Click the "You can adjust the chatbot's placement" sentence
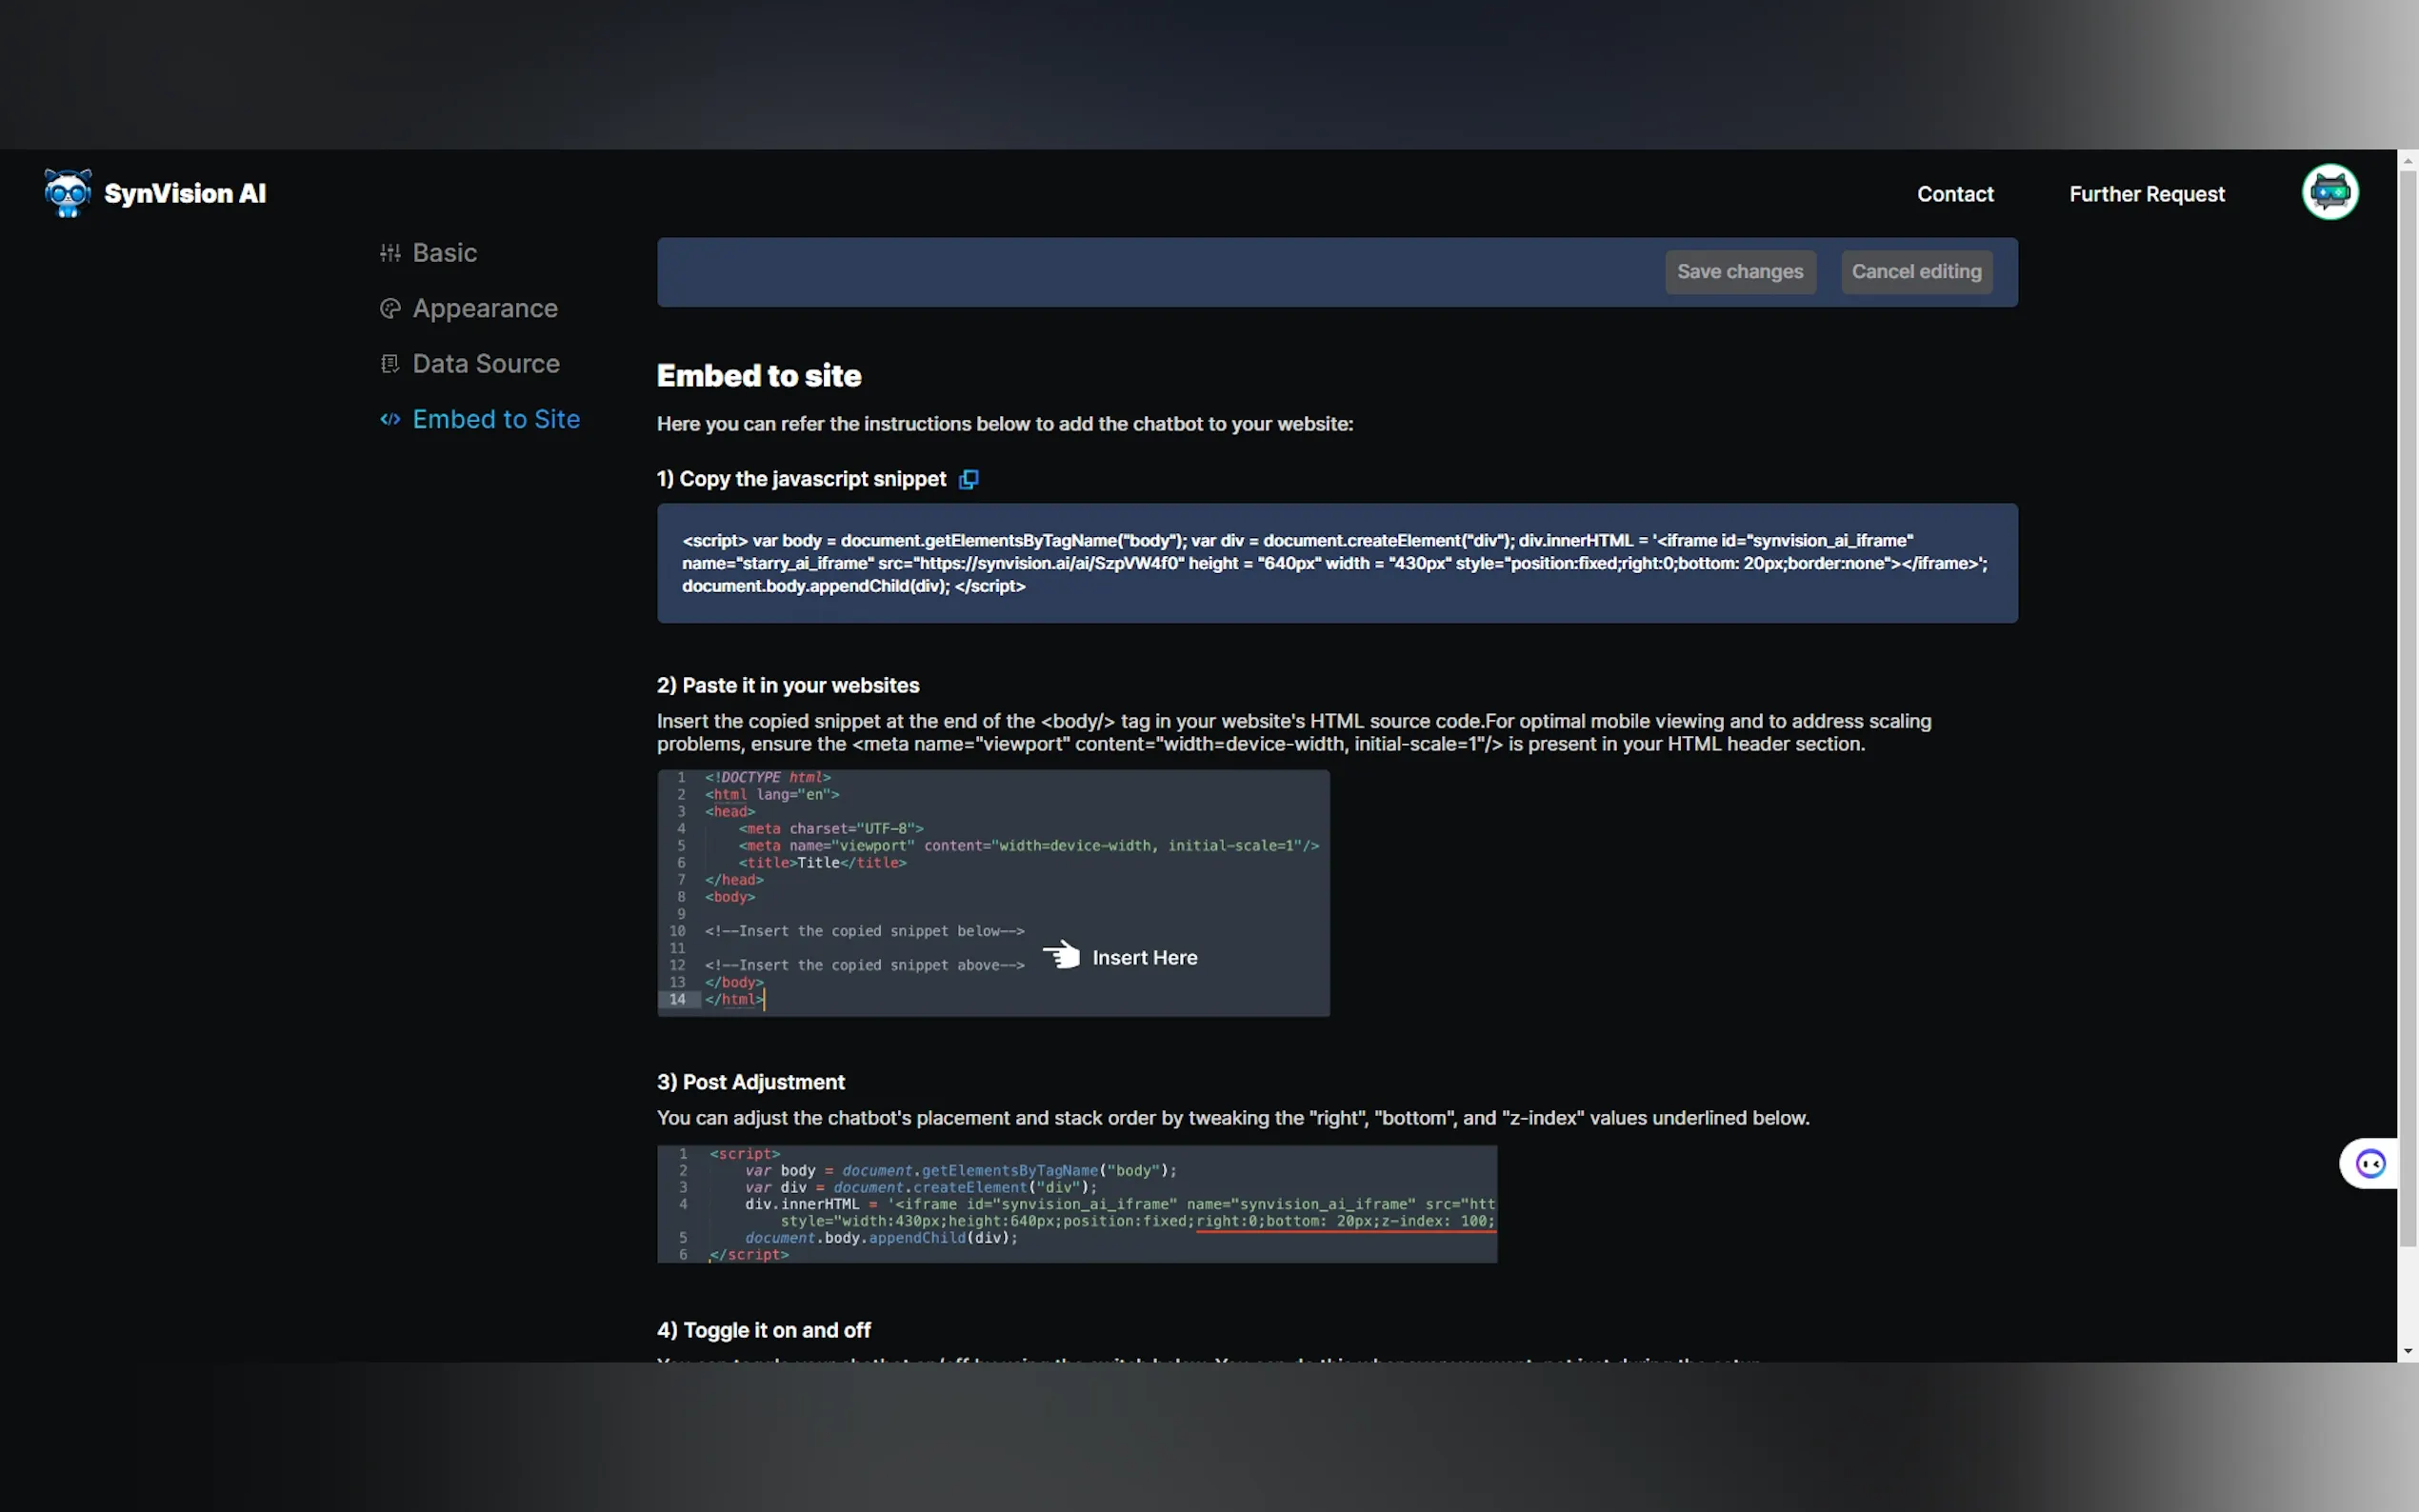 tap(1233, 1118)
